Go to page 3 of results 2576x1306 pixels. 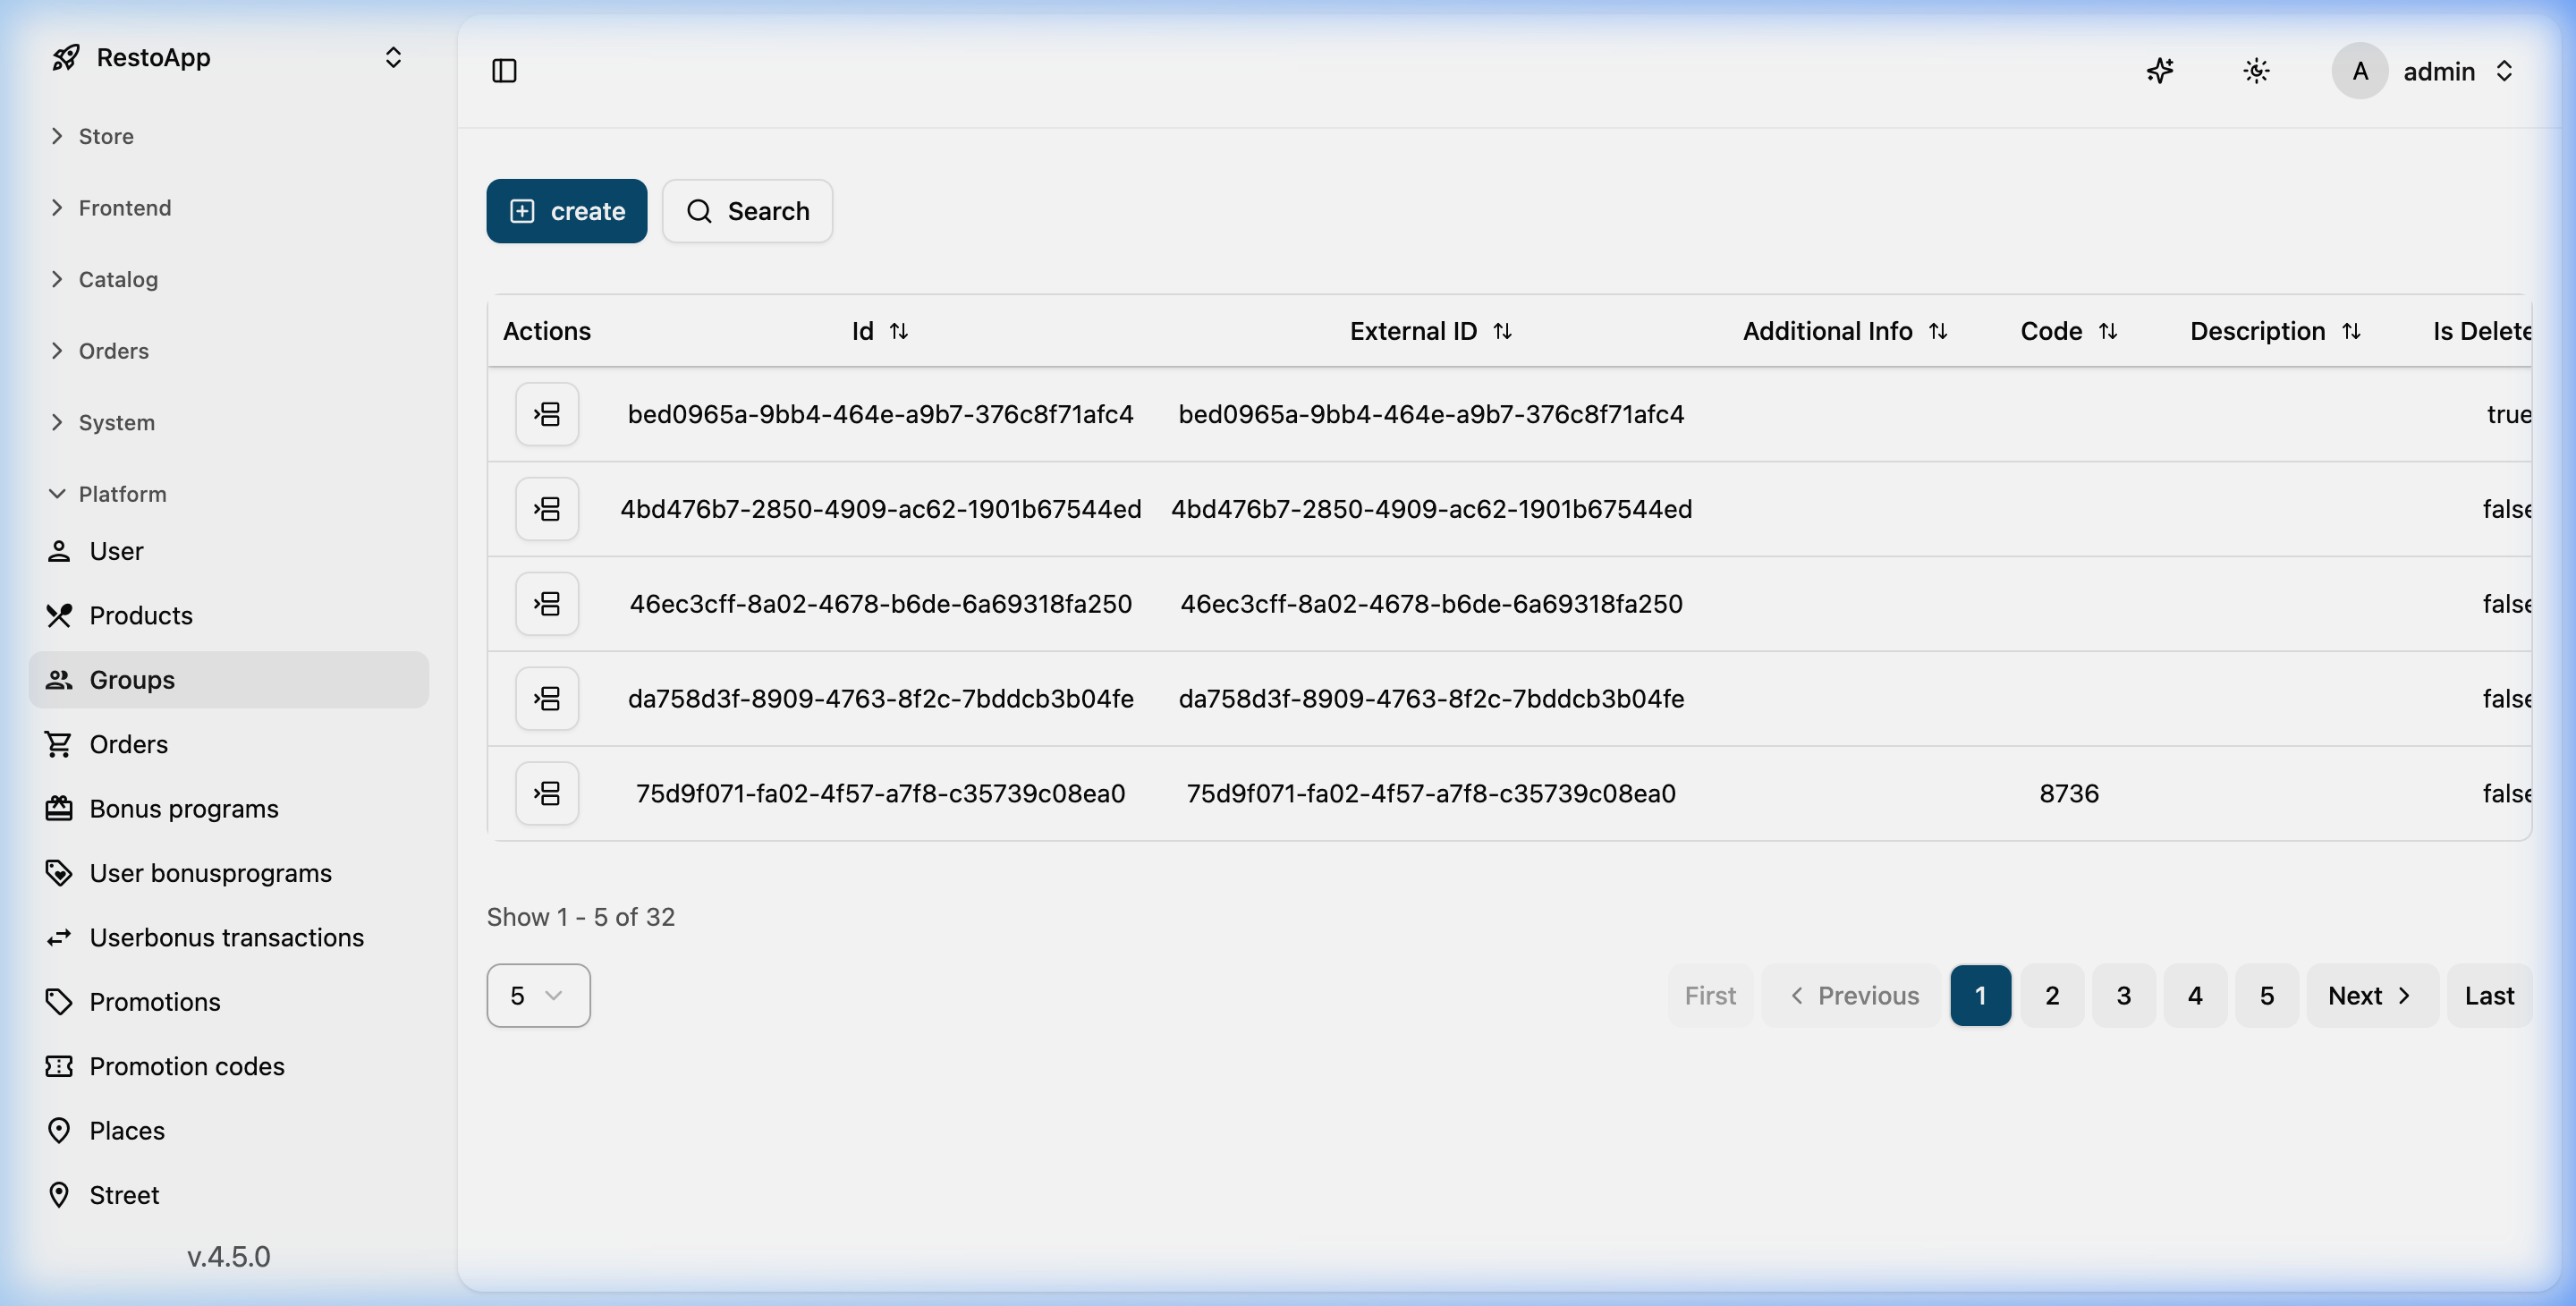2124,995
